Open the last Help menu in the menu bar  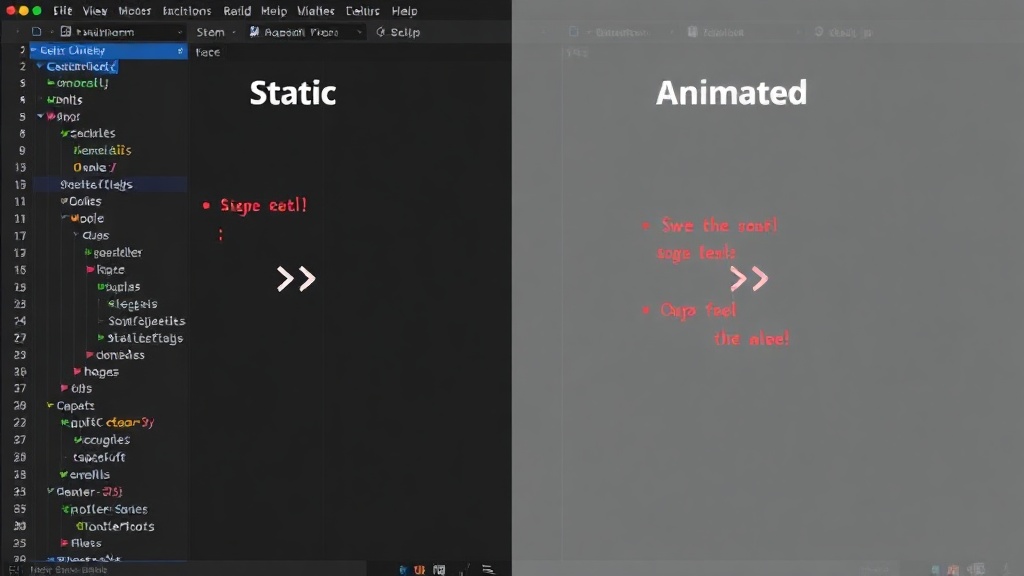(x=404, y=11)
